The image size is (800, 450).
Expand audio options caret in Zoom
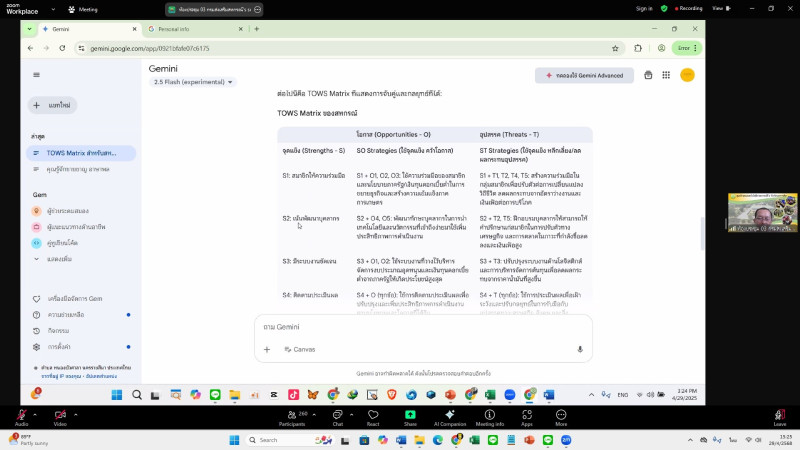tap(35, 415)
